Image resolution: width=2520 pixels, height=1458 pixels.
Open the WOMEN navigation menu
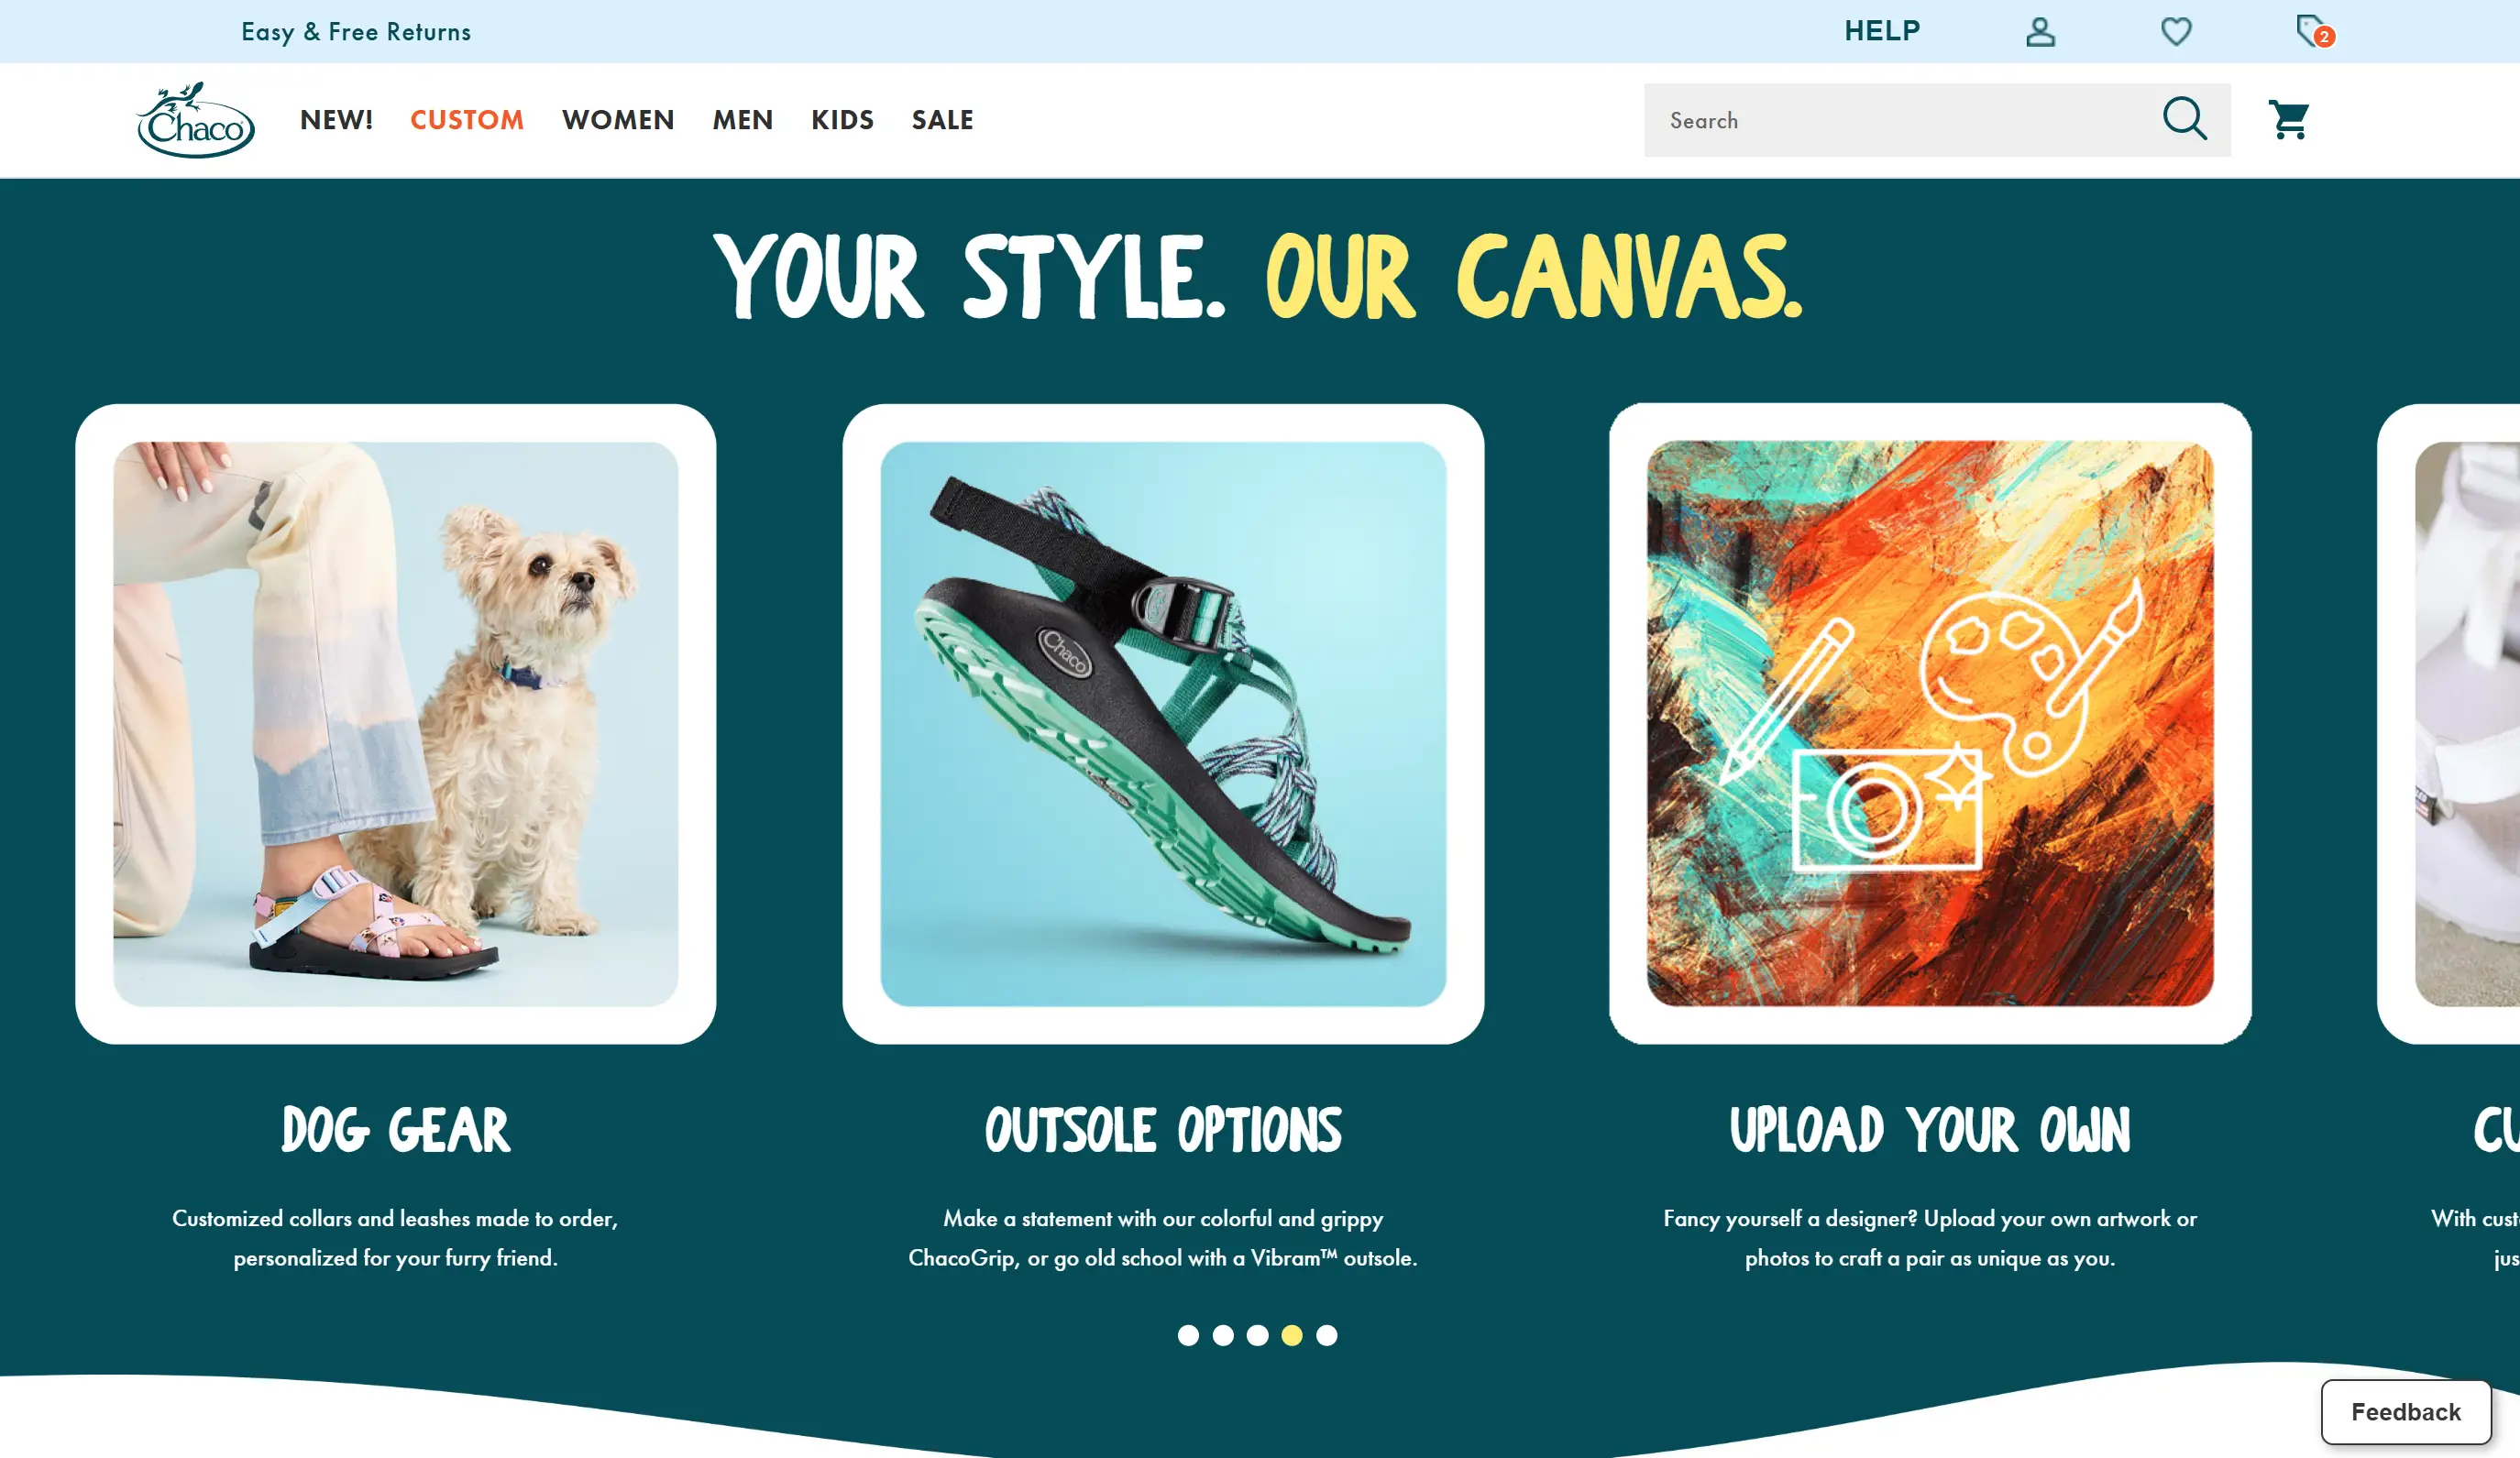[x=618, y=120]
